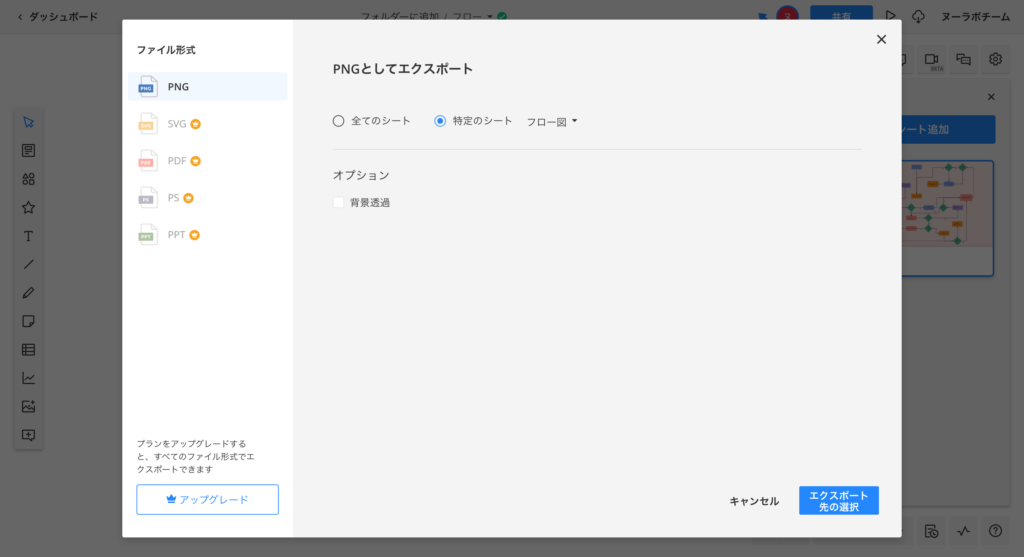Select the Text tool in the sidebar
1024x557 pixels.
click(29, 236)
